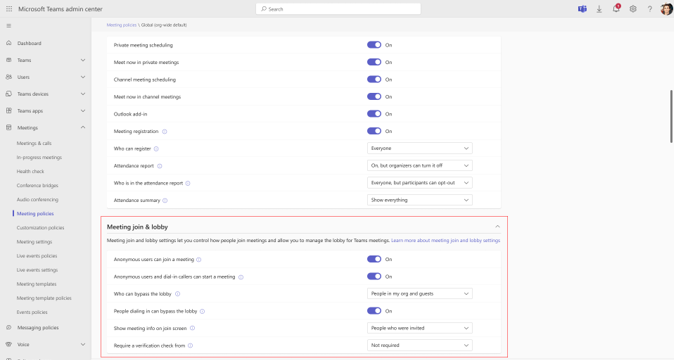Collapse the Meeting join & lobby section
Screen dimensions: 674x360
click(x=497, y=226)
